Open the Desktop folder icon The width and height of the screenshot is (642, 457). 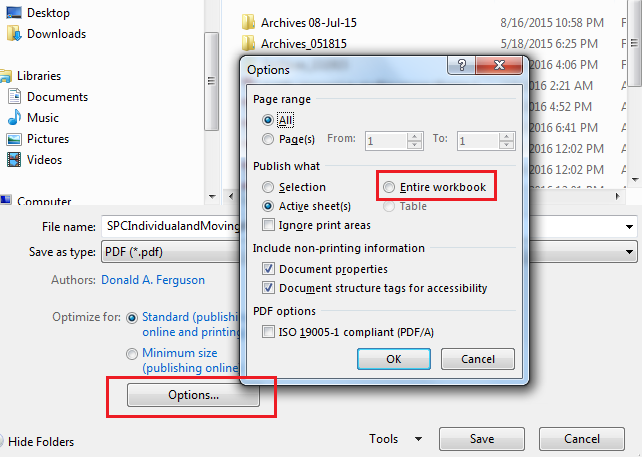coord(14,12)
